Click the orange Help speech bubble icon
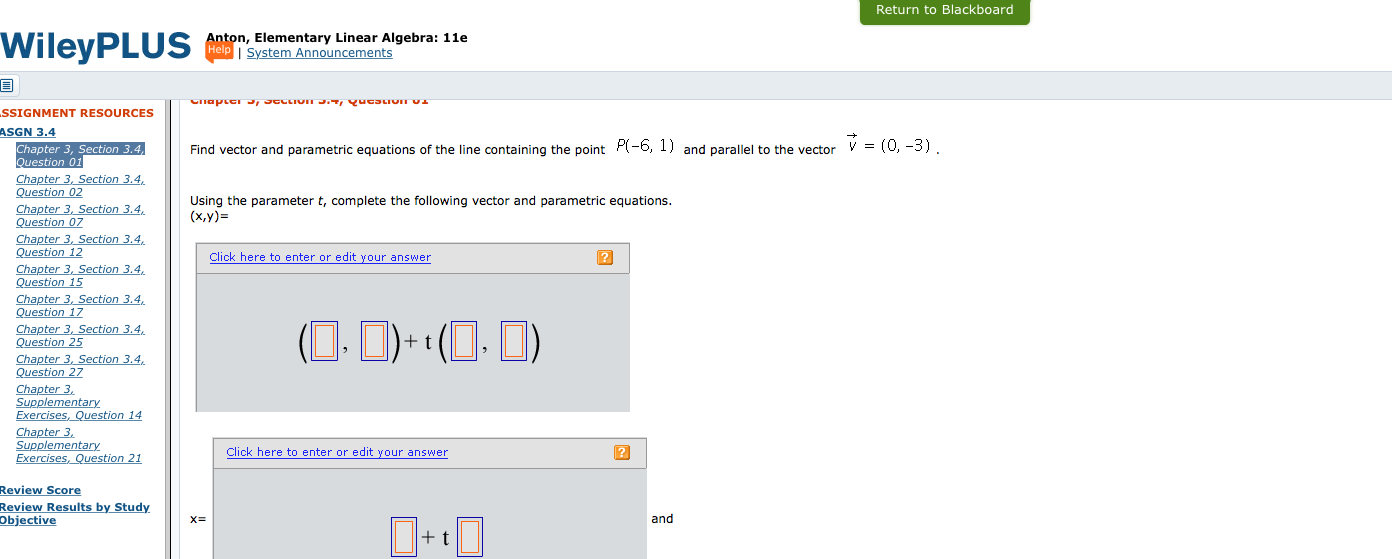Image resolution: width=1392 pixels, height=559 pixels. 219,52
